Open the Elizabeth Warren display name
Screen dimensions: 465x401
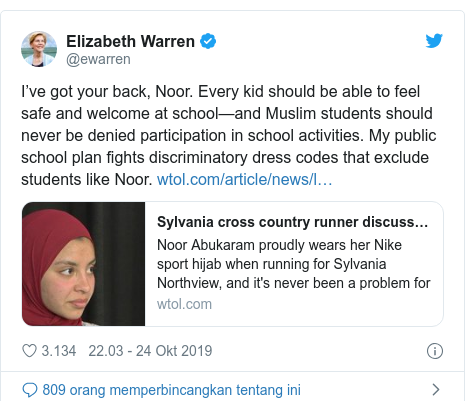pyautogui.click(x=130, y=41)
